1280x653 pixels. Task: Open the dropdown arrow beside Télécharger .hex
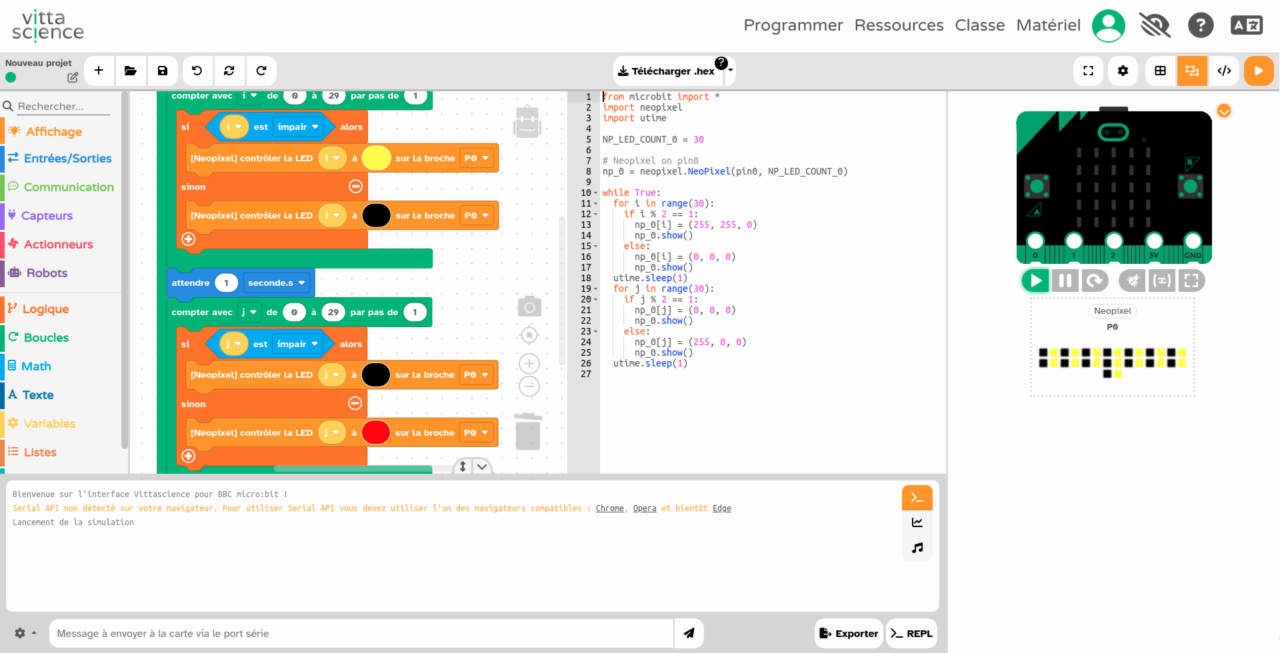730,71
